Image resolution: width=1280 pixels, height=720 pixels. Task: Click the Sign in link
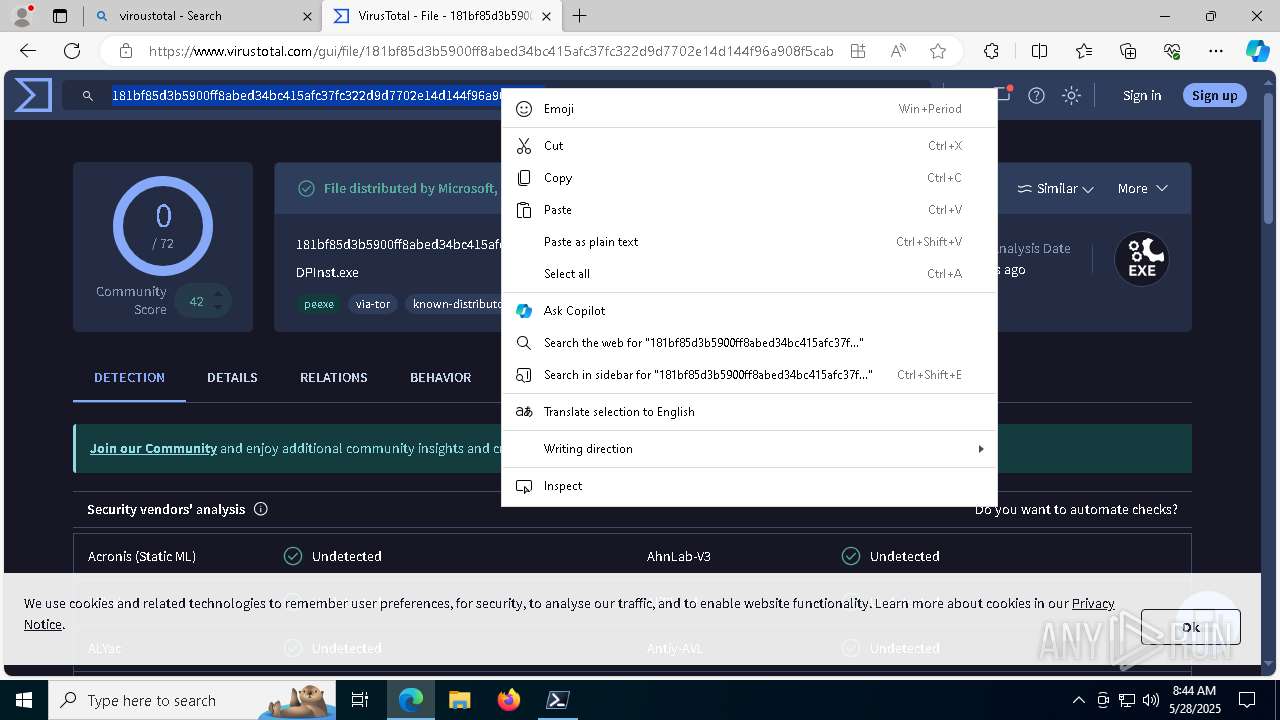point(1142,96)
